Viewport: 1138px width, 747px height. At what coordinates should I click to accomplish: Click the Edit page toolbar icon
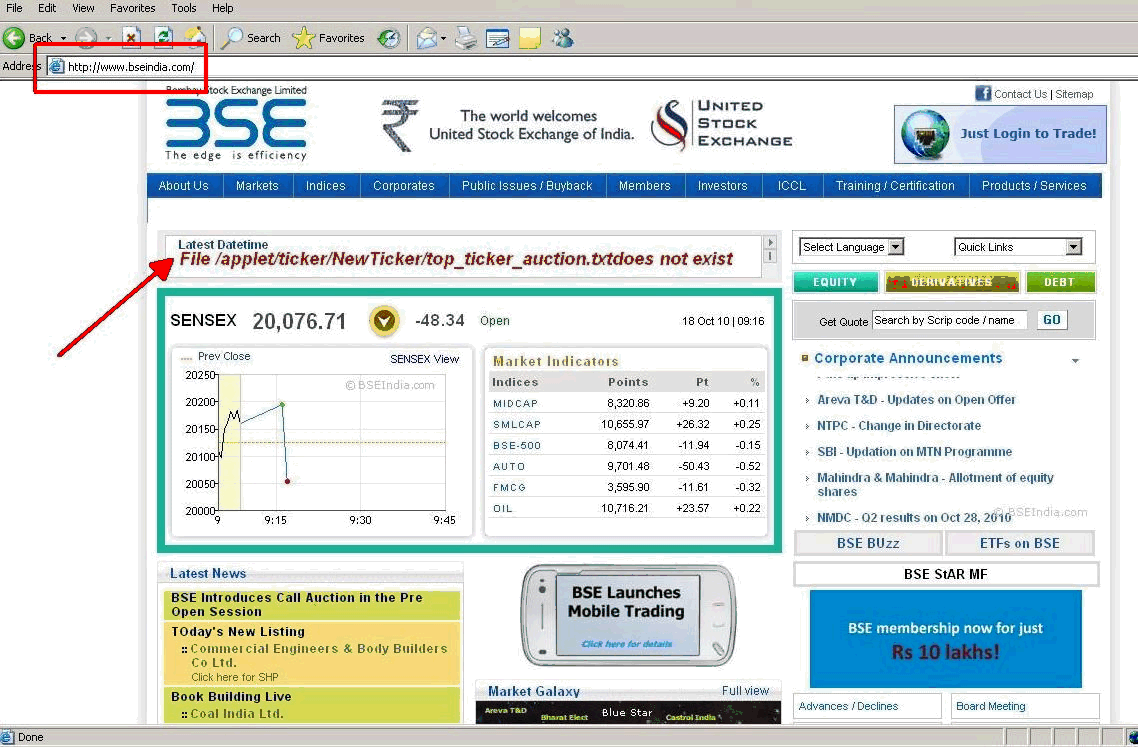[498, 38]
